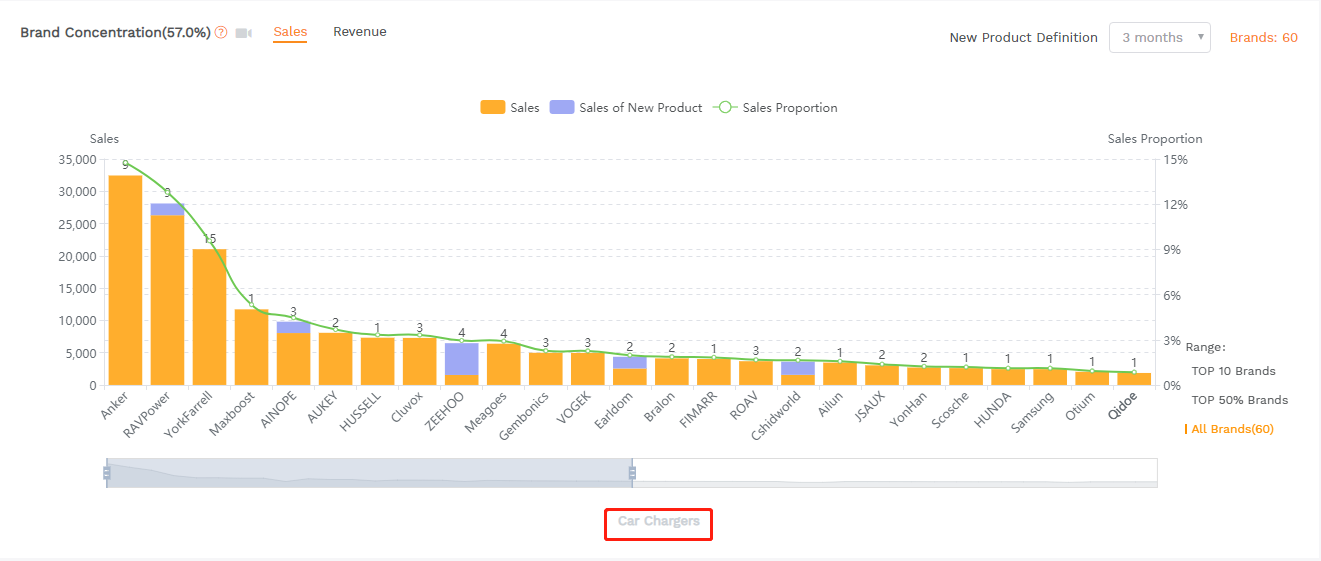Click the YorkFarrell sales bar
1321x561 pixels.
[209, 317]
